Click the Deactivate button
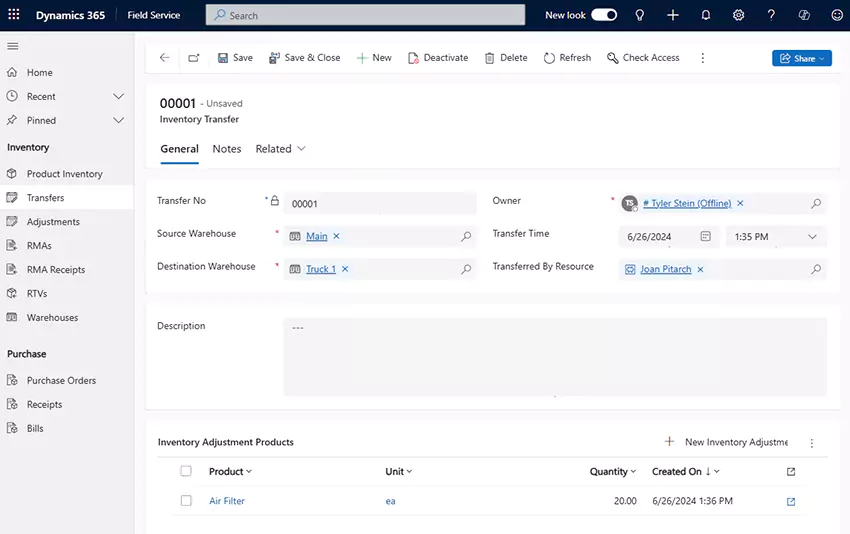The image size is (850, 534). (438, 57)
